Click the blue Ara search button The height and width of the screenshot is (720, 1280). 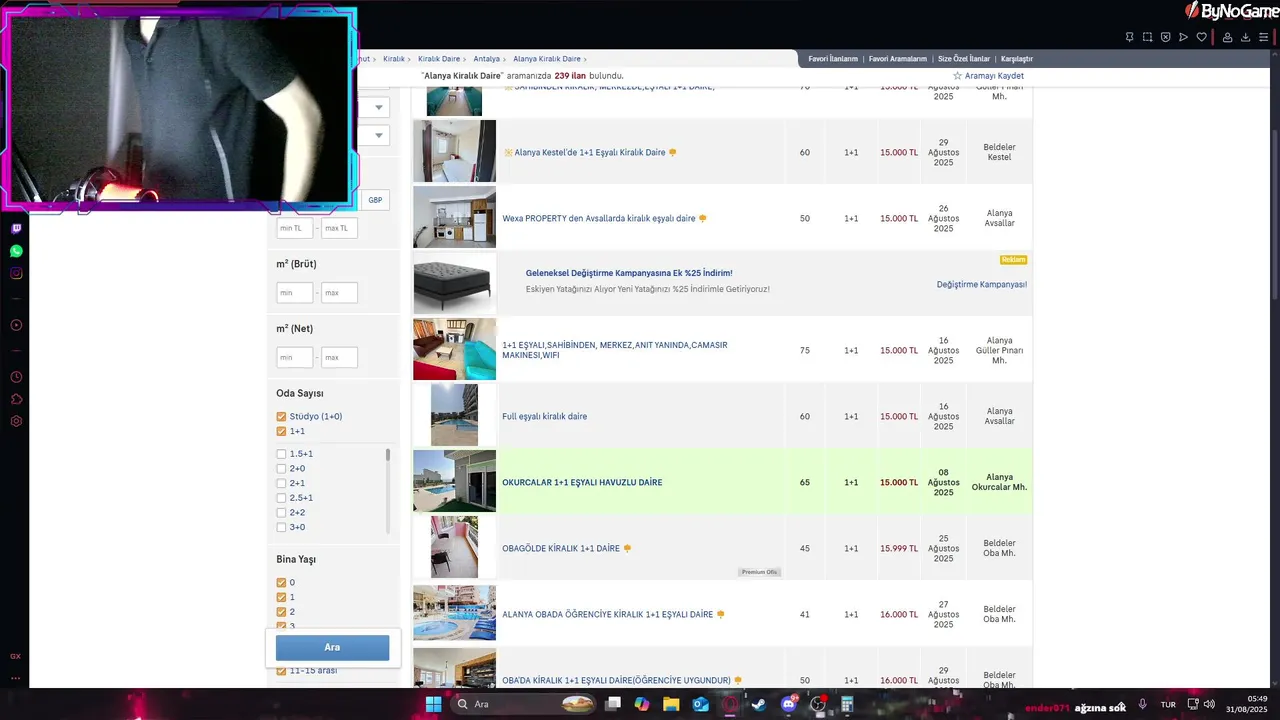[x=332, y=647]
